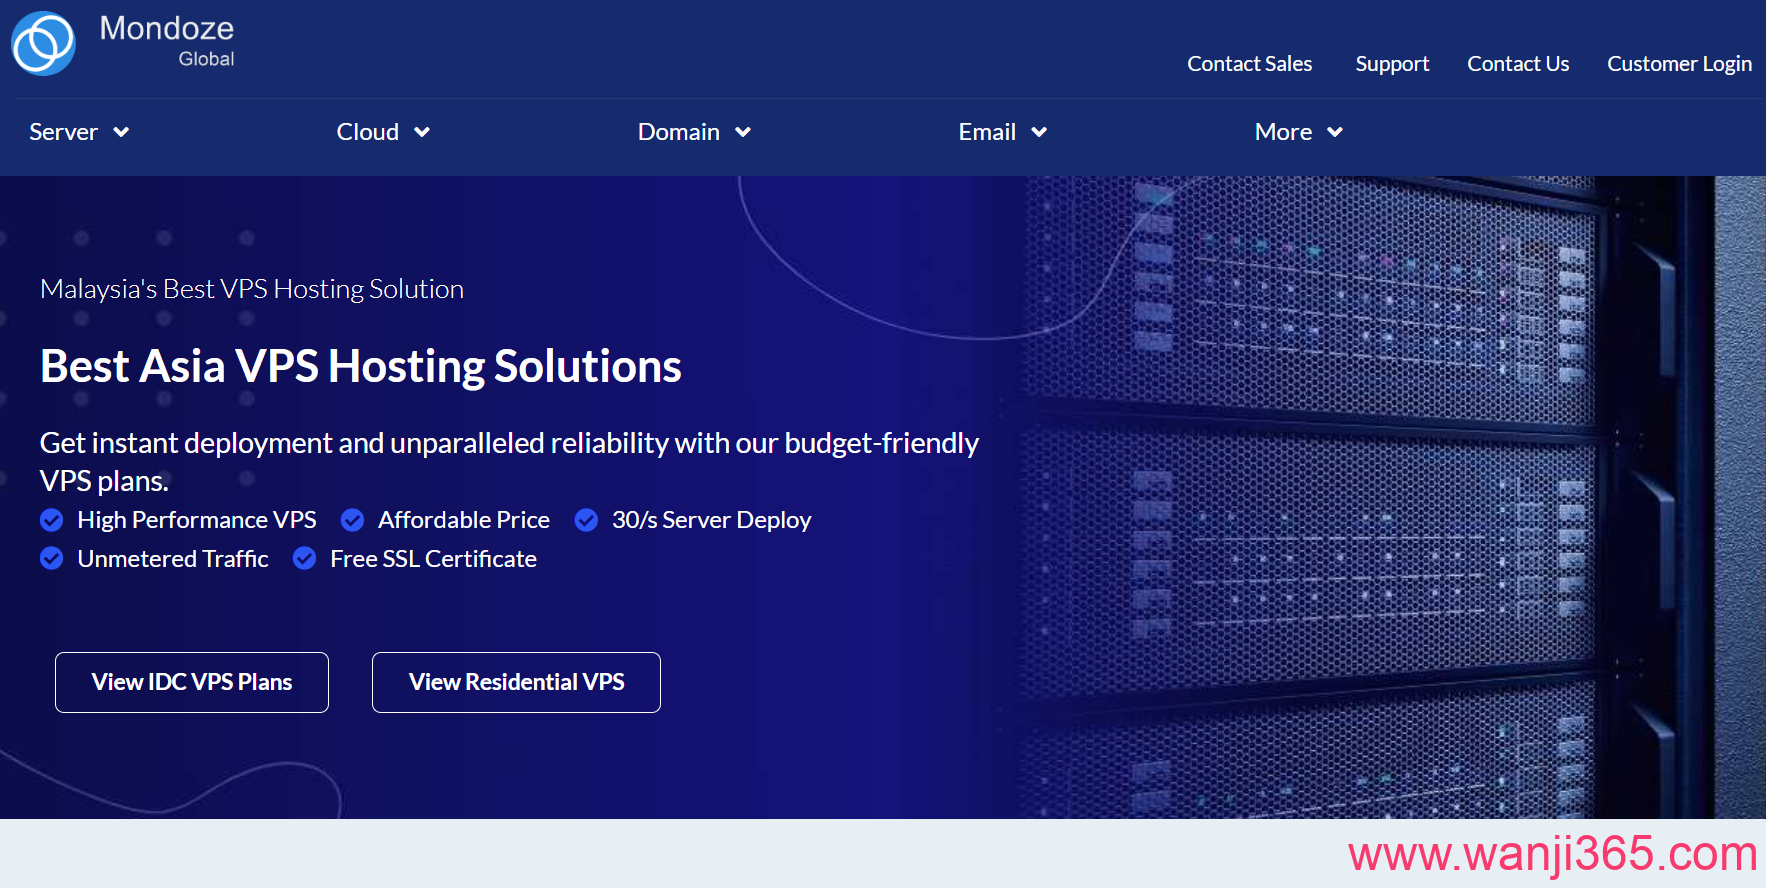Expand the Cloud dropdown chevron
This screenshot has width=1766, height=888.
[x=422, y=132]
